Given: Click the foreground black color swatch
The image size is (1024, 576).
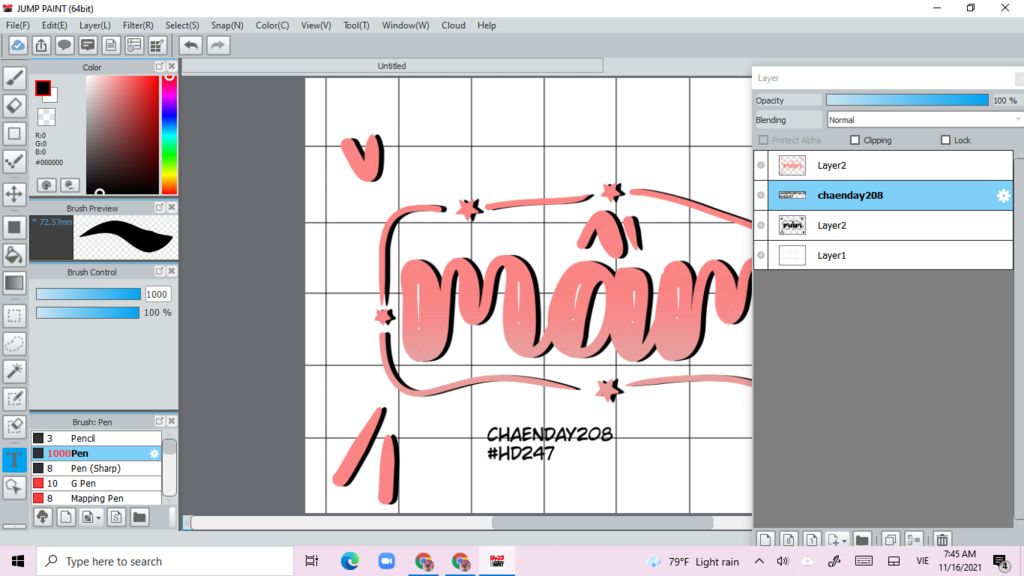Looking at the screenshot, I should click(x=42, y=88).
